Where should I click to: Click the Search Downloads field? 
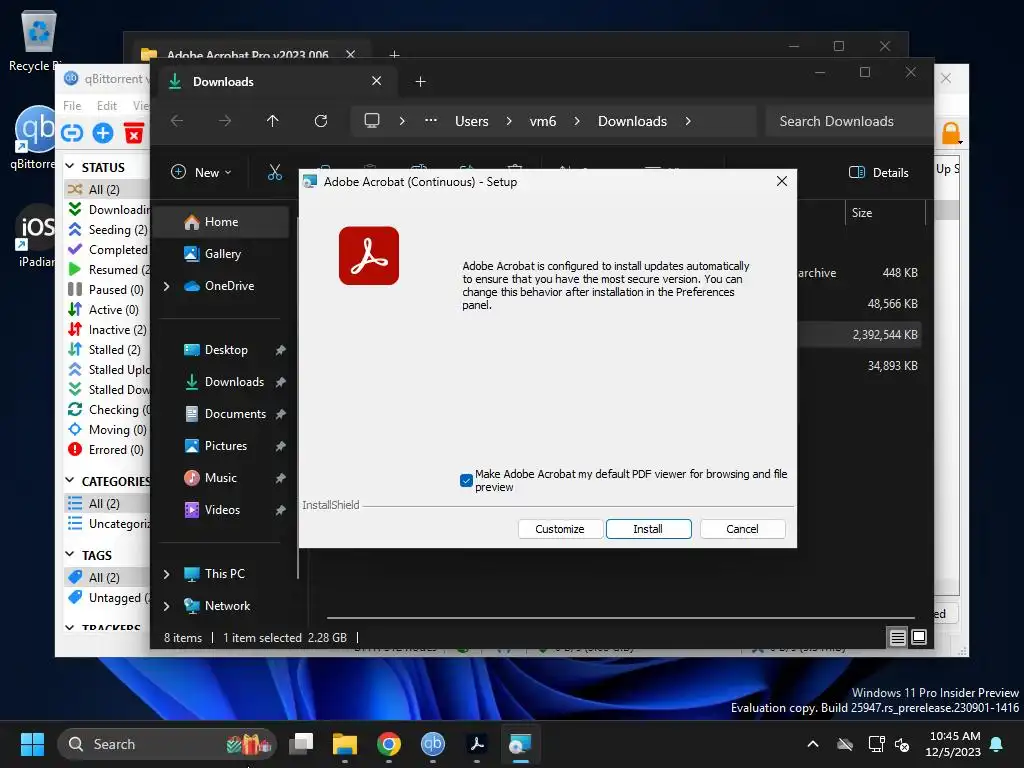click(x=848, y=121)
